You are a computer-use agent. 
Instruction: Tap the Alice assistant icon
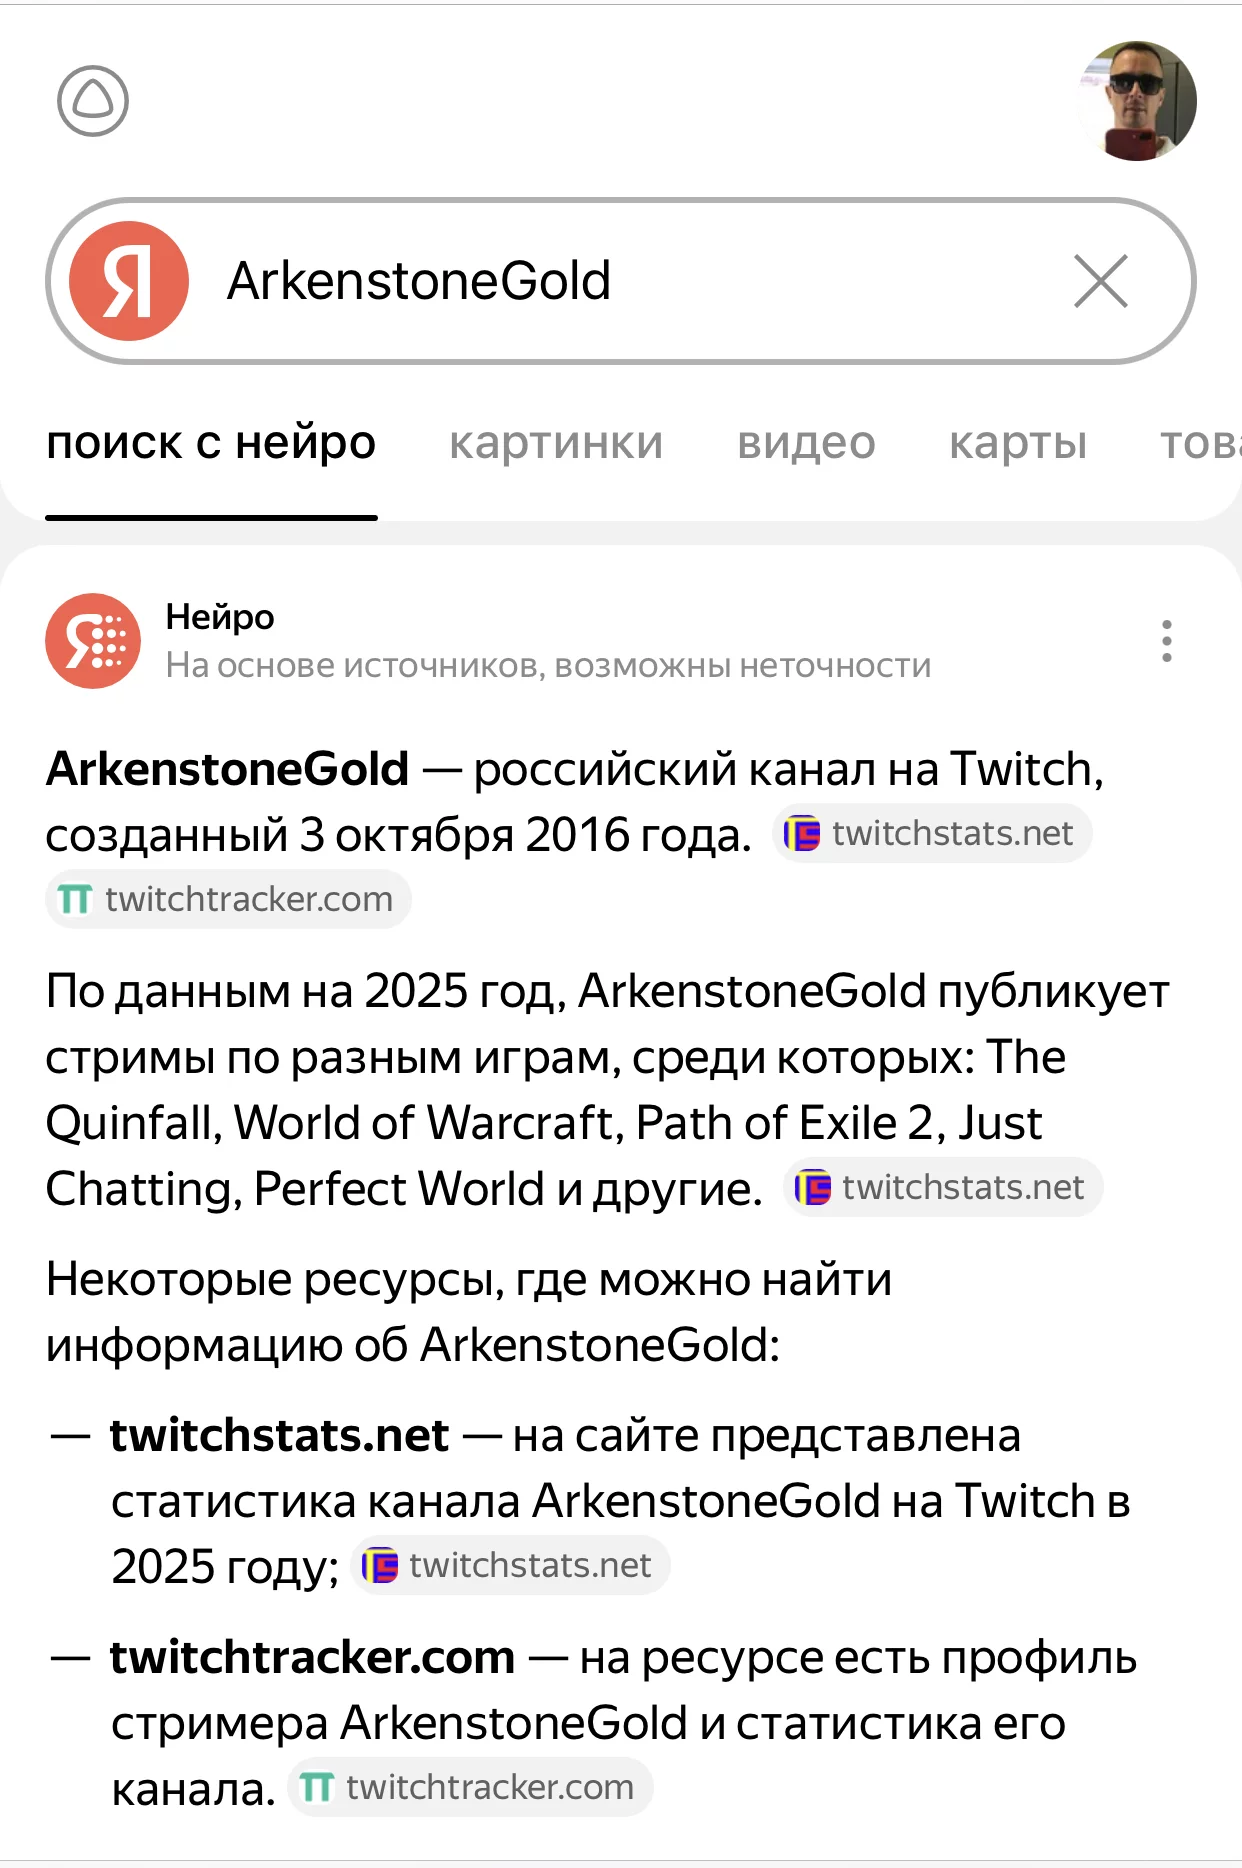click(93, 101)
